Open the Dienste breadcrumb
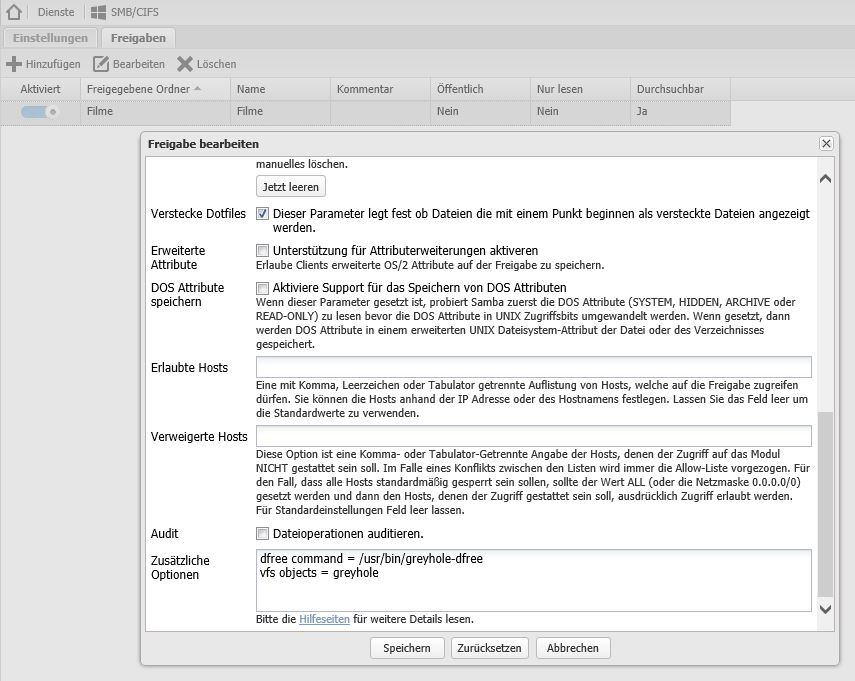855x681 pixels. 56,12
